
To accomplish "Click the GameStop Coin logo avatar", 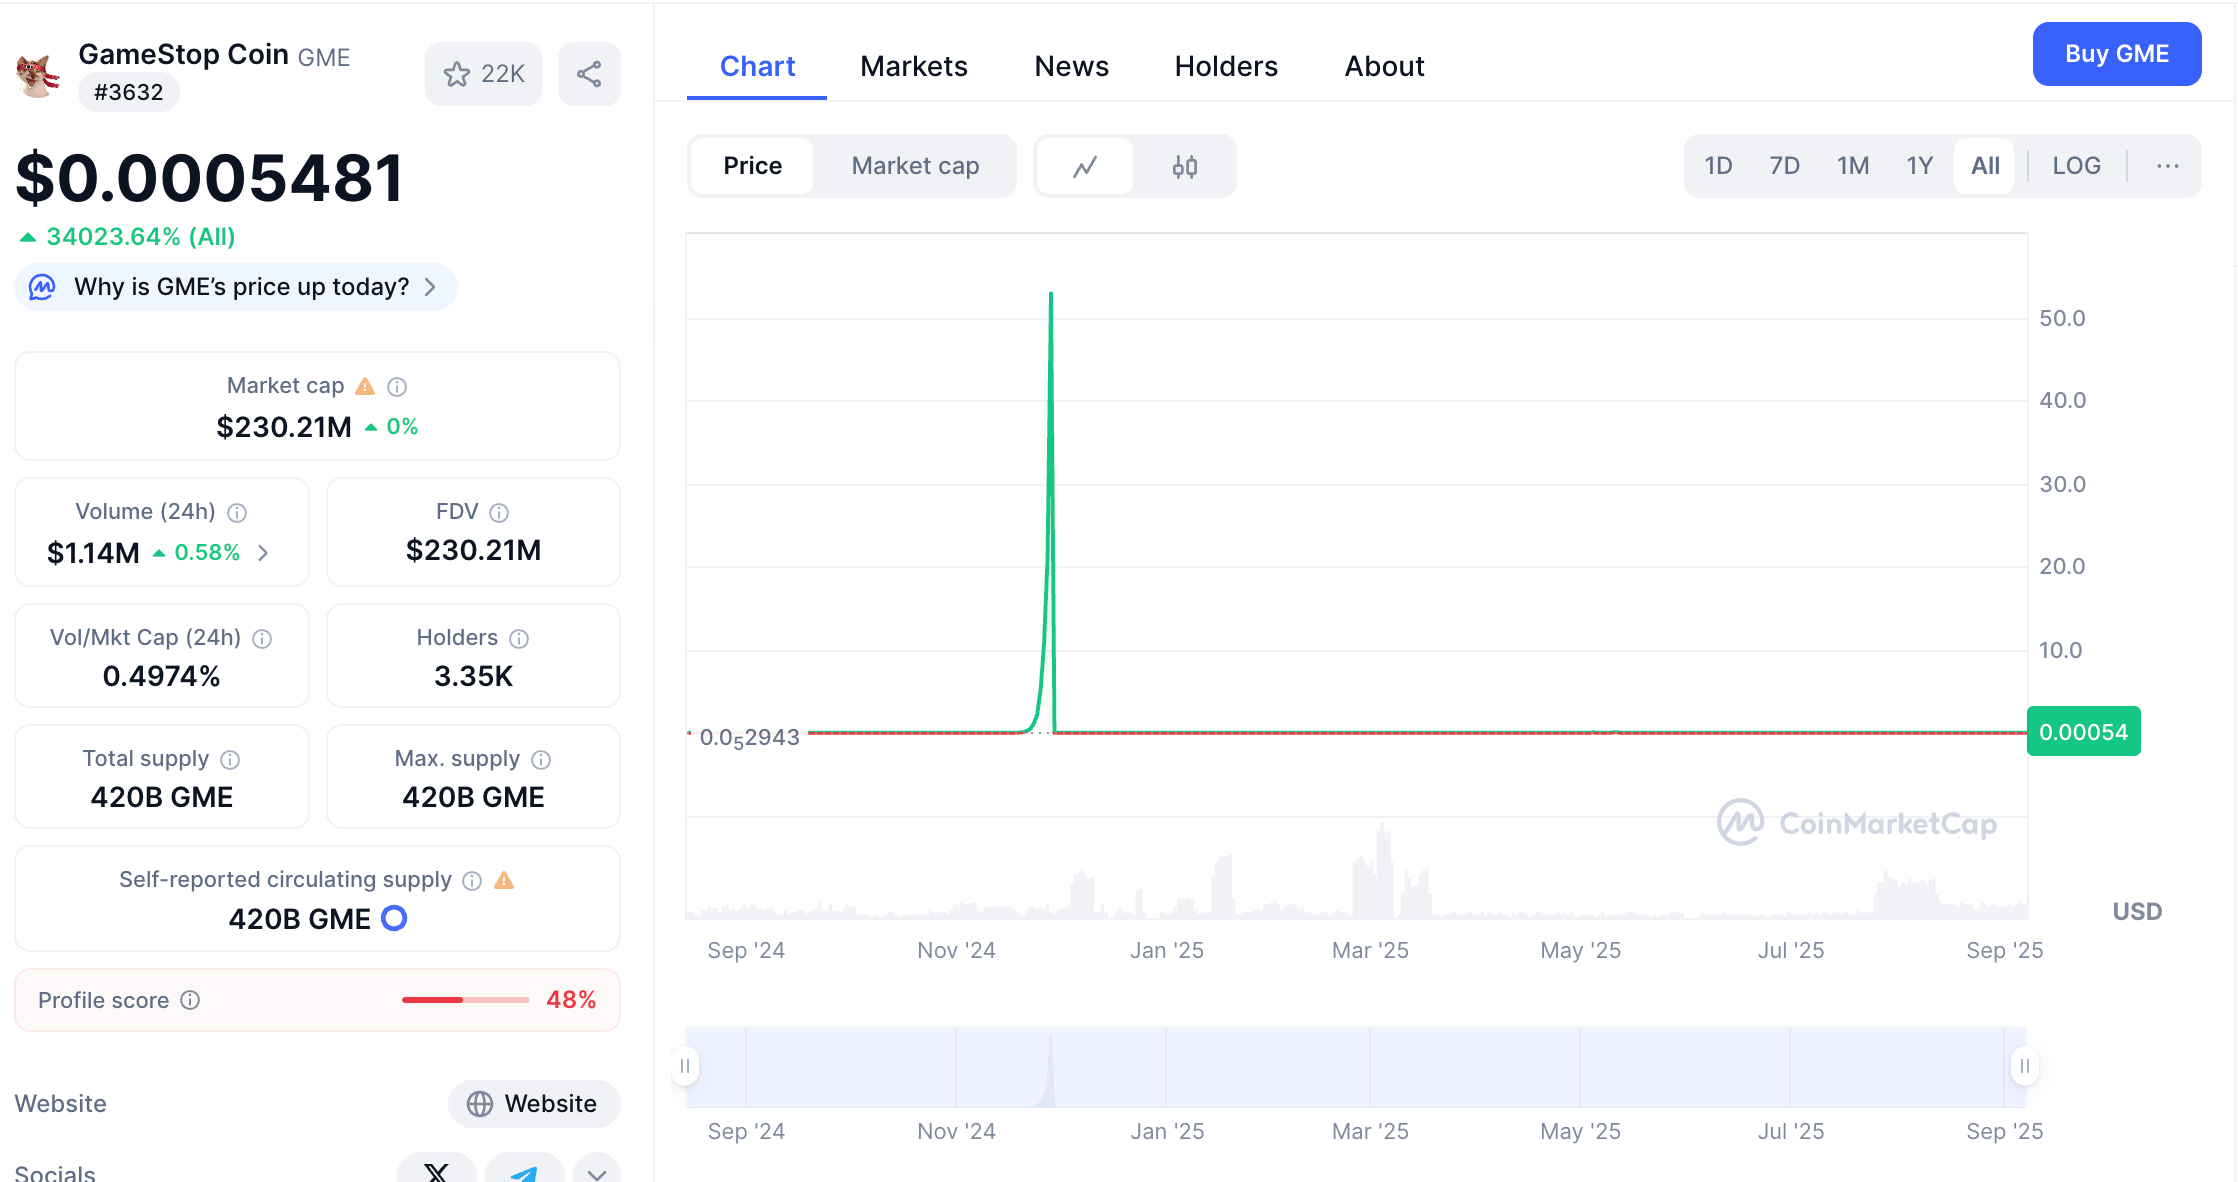I will (x=38, y=76).
